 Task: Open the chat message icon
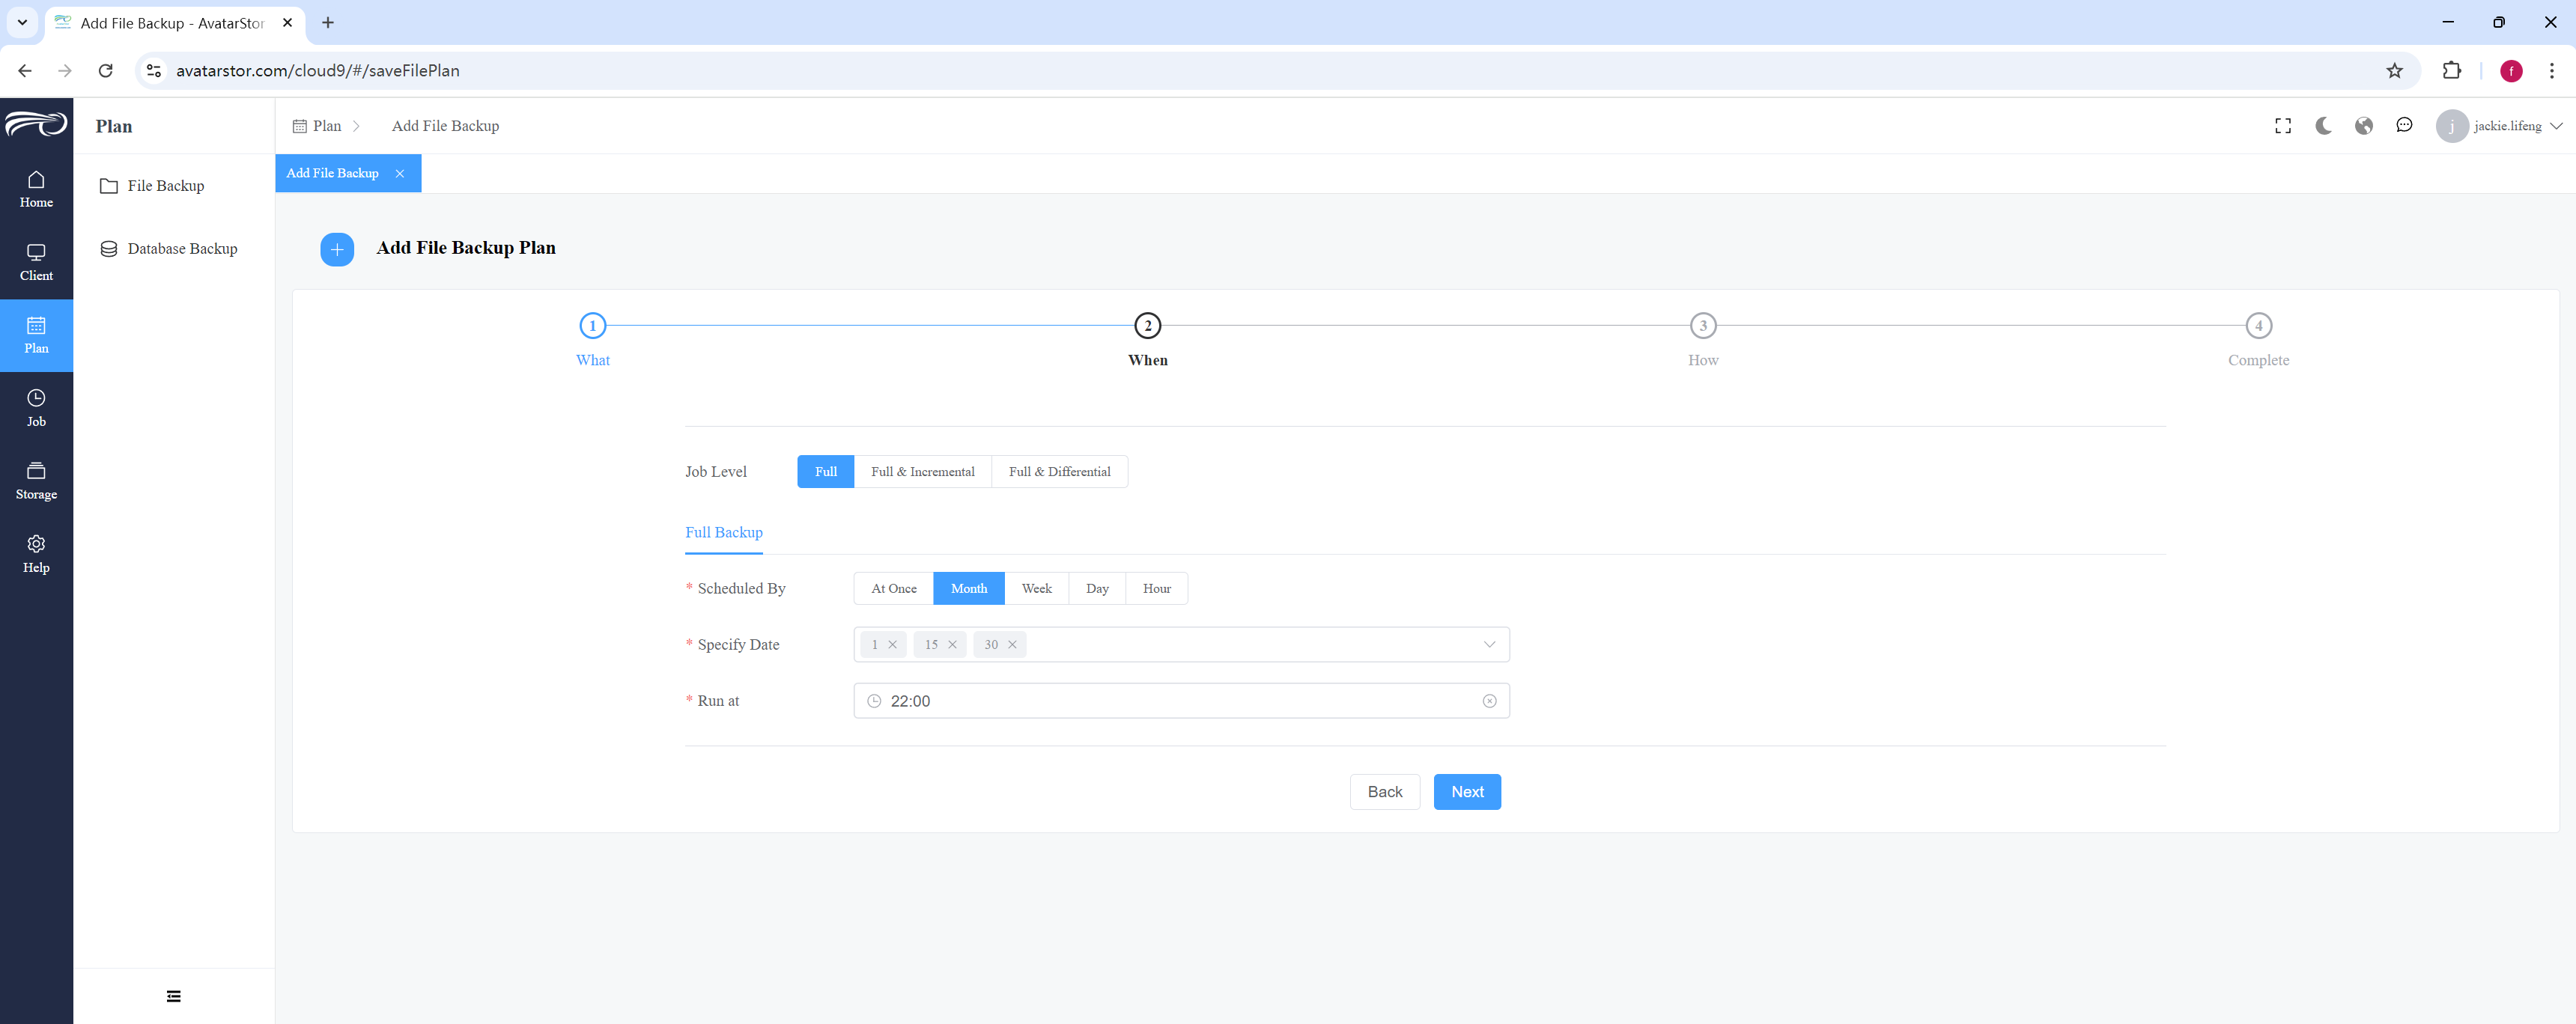point(2404,126)
